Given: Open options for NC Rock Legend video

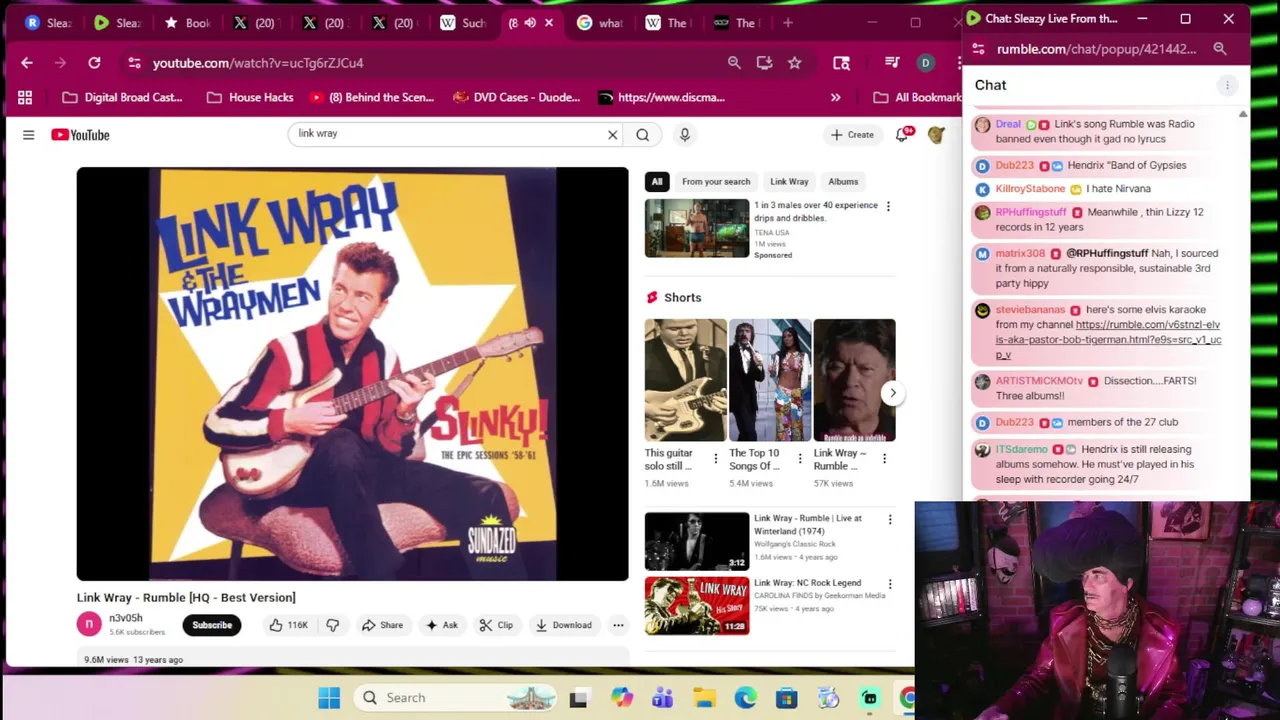Looking at the screenshot, I should 890,584.
